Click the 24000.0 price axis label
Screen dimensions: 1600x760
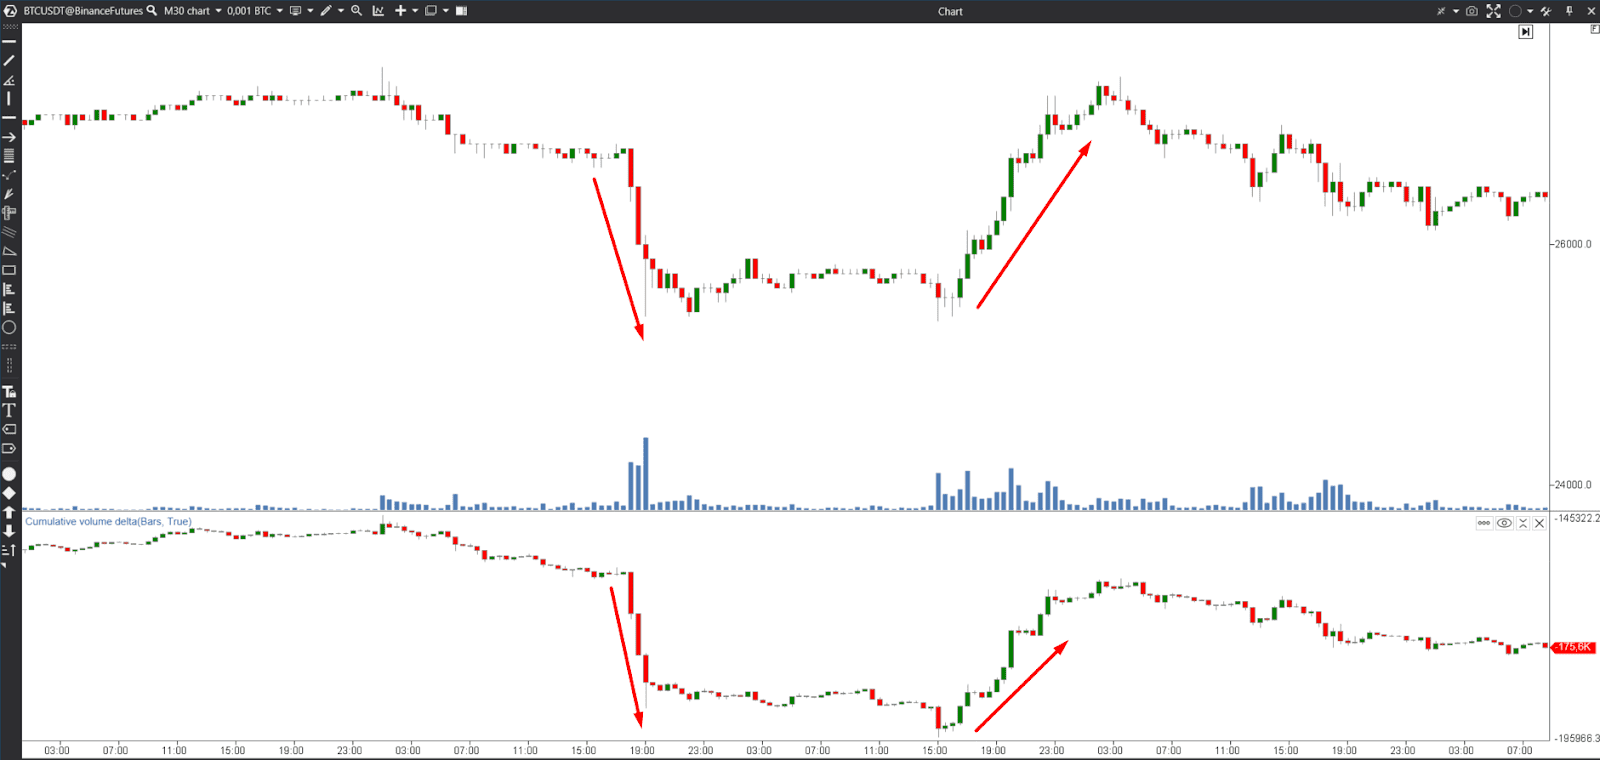point(1573,485)
